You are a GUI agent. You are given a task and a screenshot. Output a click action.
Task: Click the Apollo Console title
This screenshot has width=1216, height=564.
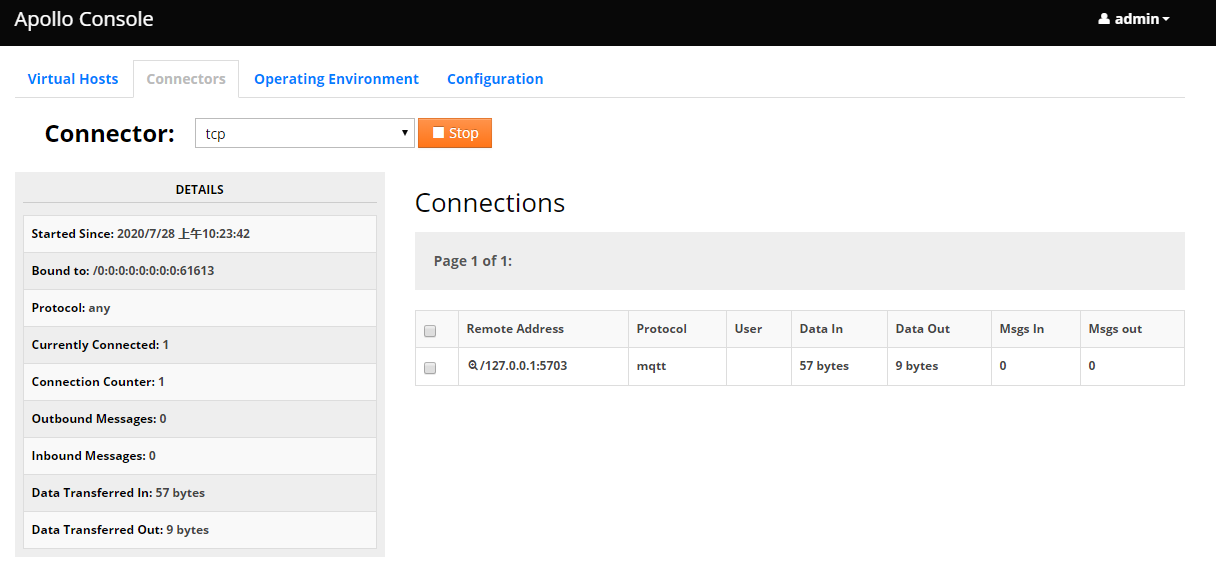(x=84, y=19)
